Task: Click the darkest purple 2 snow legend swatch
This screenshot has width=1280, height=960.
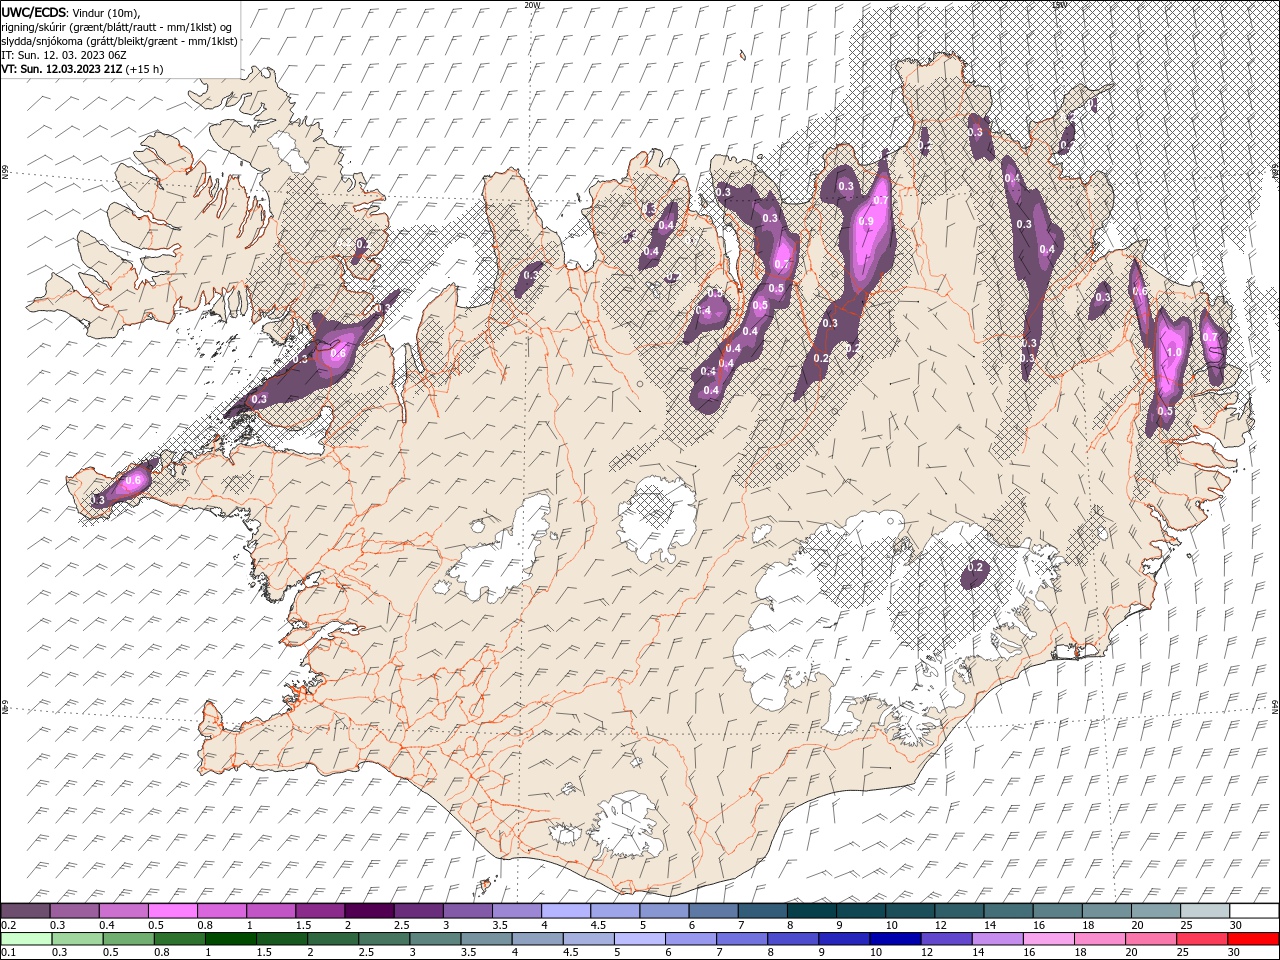Action: coord(369,911)
